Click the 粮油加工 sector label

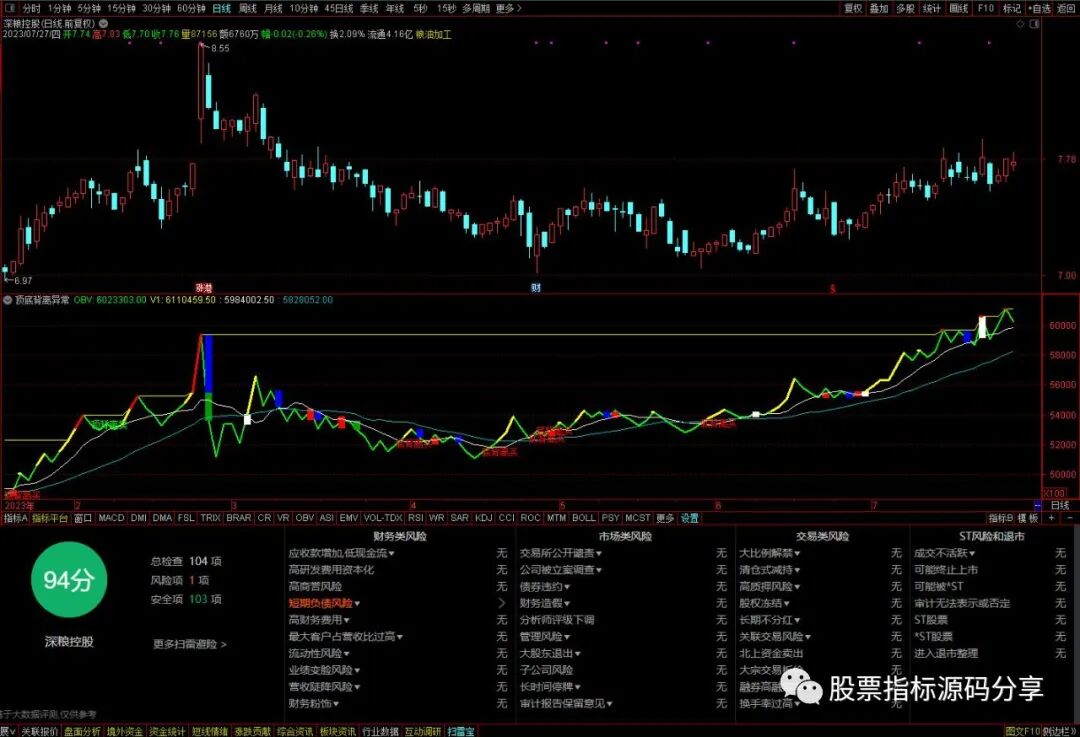click(433, 34)
